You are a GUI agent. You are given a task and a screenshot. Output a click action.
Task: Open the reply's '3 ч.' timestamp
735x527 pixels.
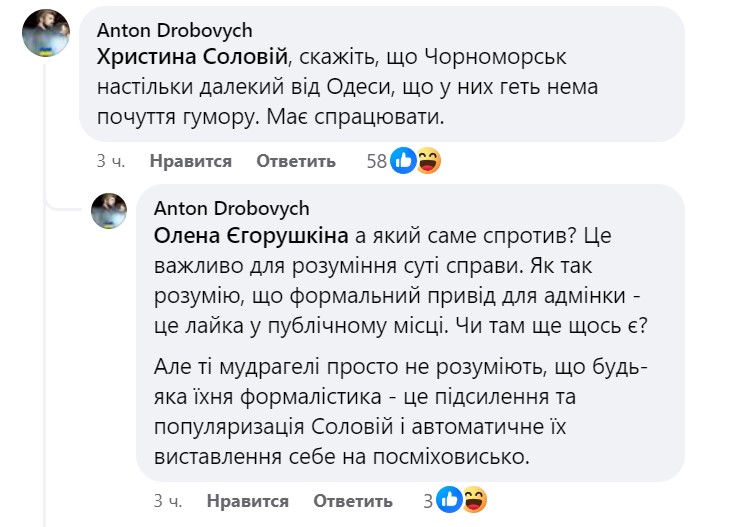(167, 501)
